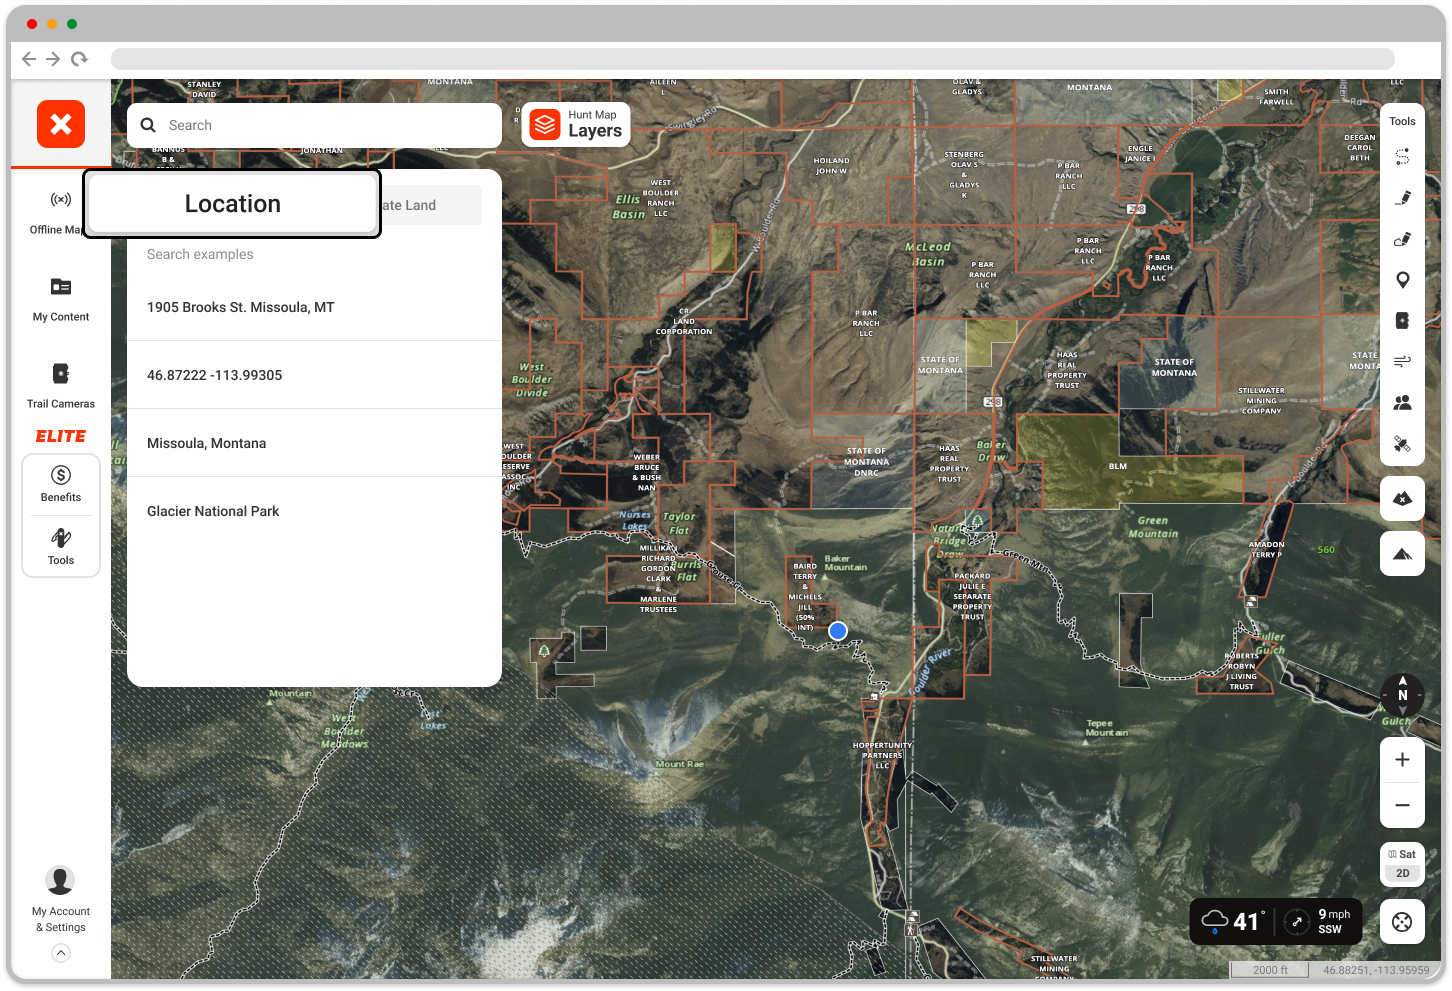Click the blue current location dot
Viewport: 1452px width, 991px height.
(838, 631)
